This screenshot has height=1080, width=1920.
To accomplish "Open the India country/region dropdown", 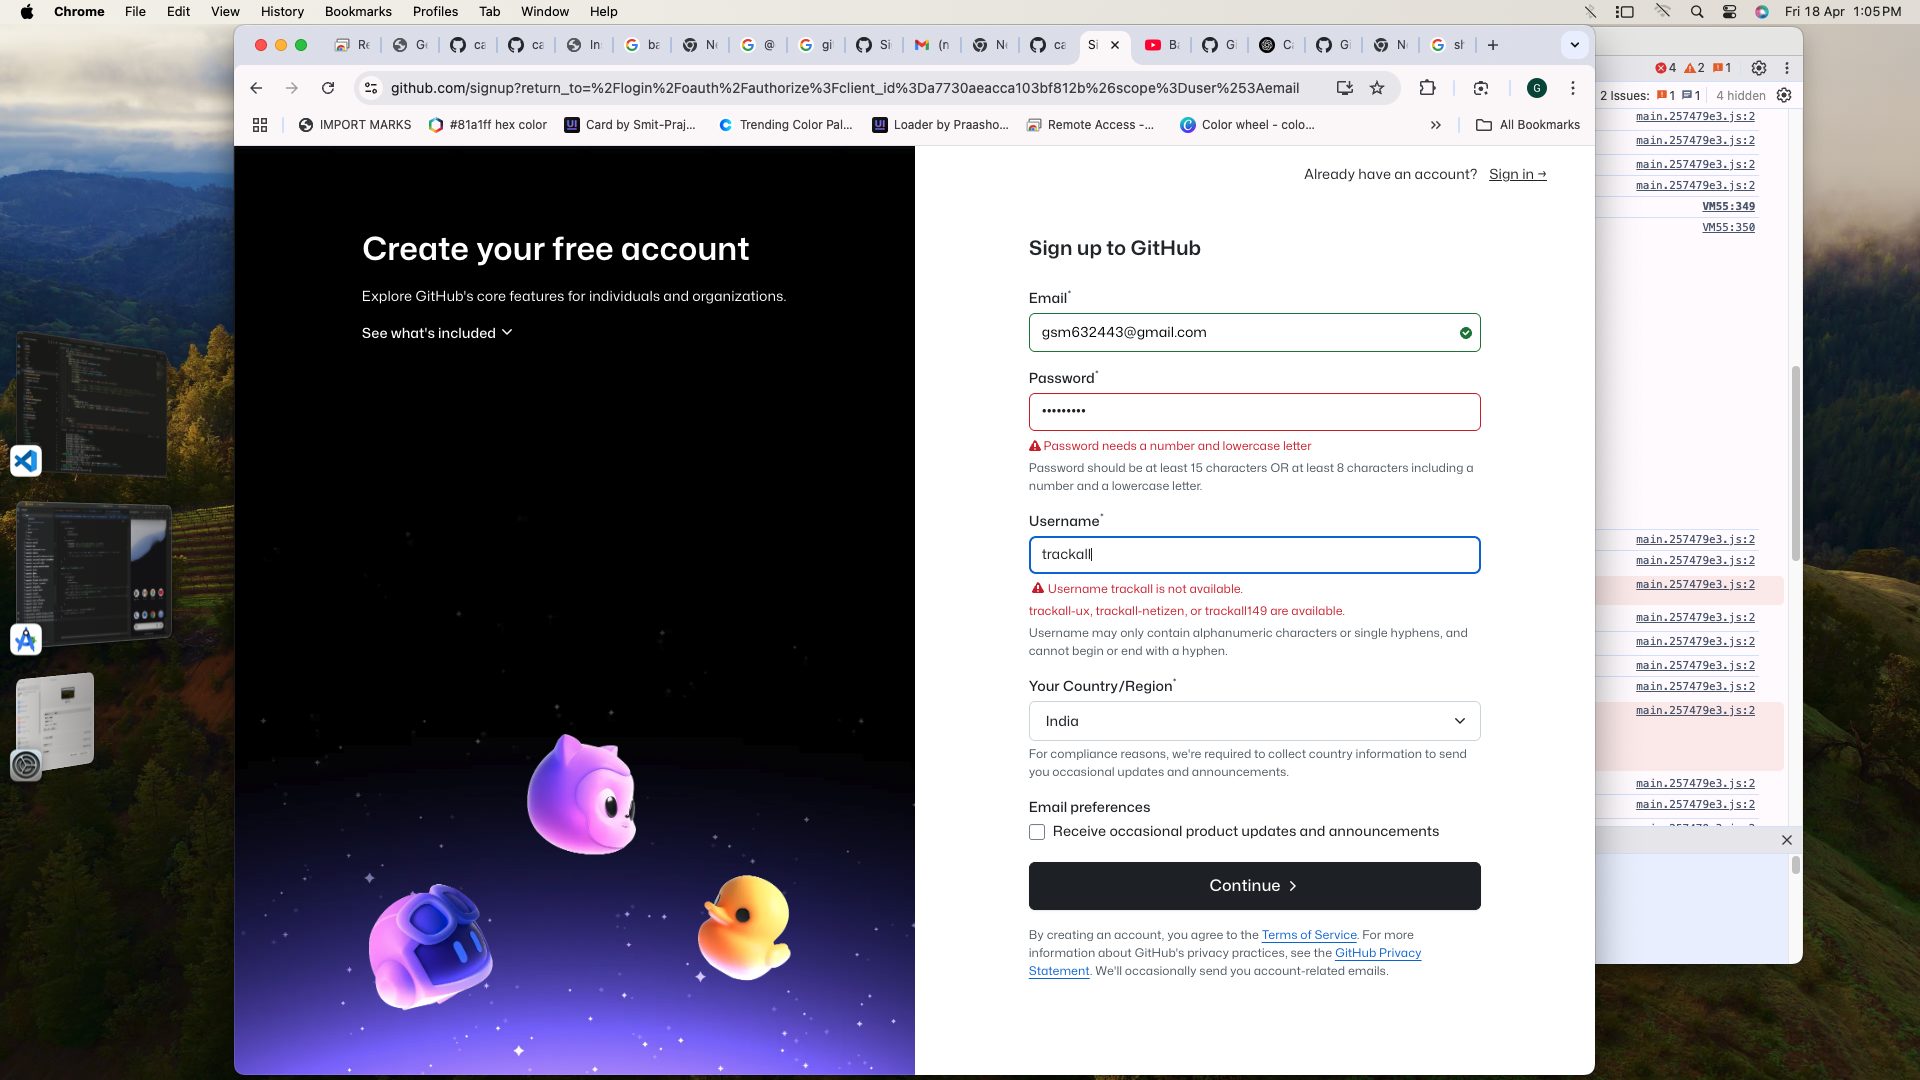I will (x=1254, y=721).
